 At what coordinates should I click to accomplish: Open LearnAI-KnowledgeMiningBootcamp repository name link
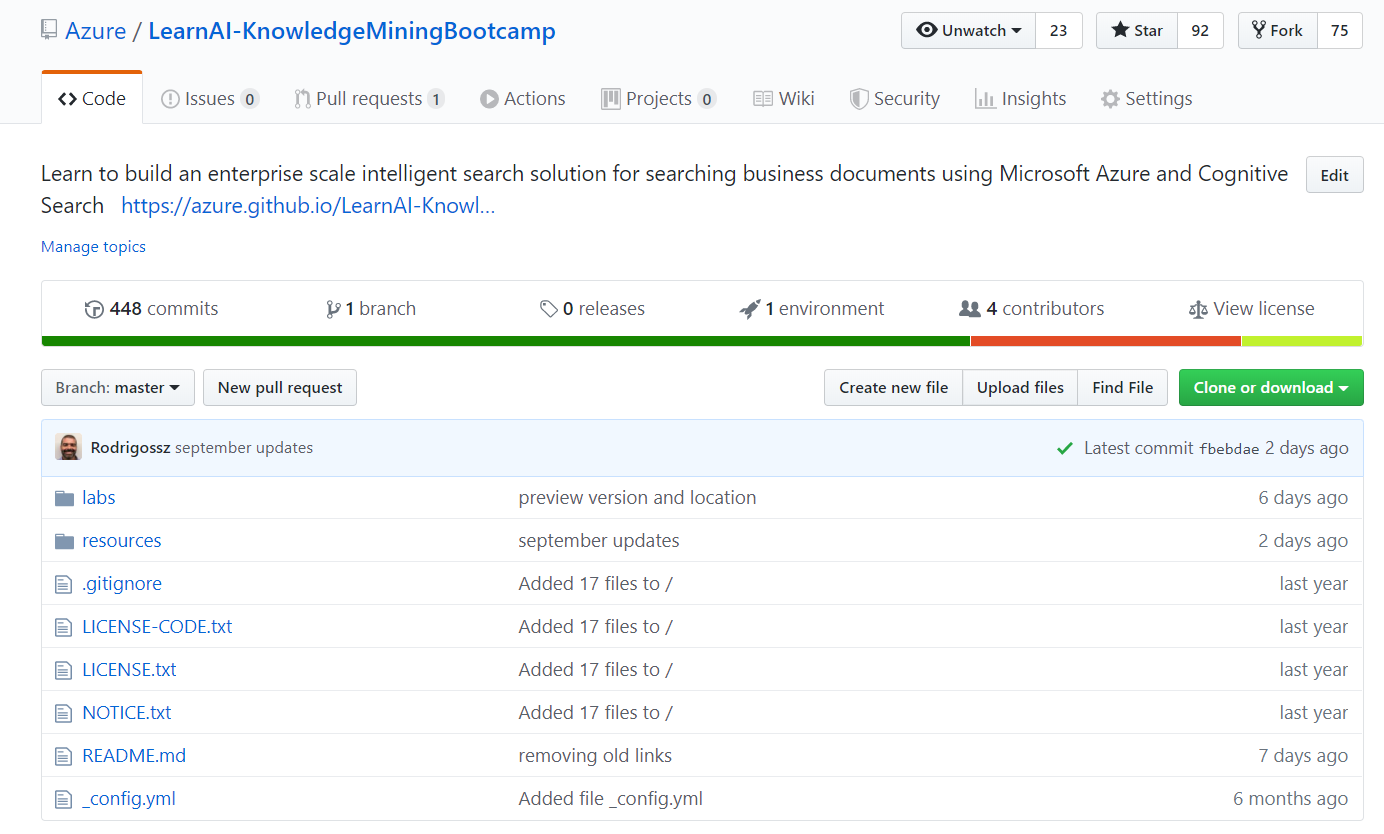point(352,31)
